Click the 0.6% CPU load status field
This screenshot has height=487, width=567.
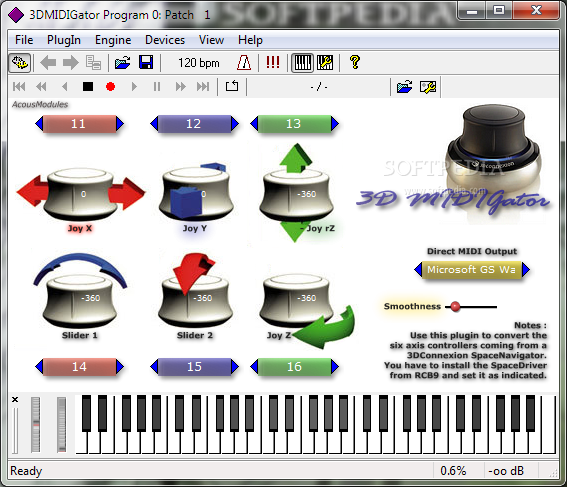pos(453,471)
